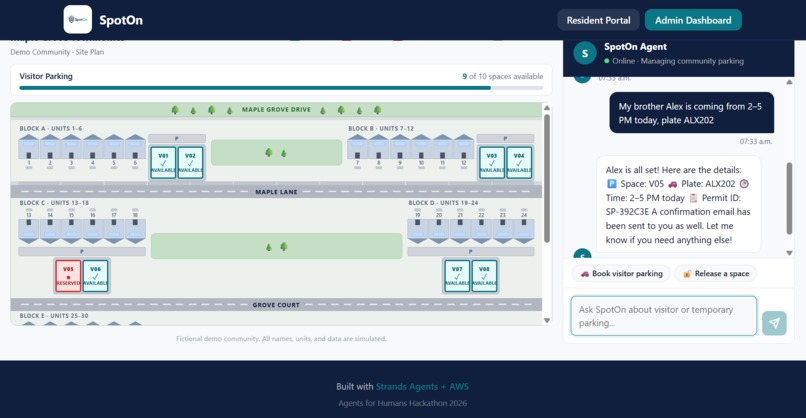The height and width of the screenshot is (418, 806).
Task: Click the Online status indicator text
Action: click(x=677, y=61)
